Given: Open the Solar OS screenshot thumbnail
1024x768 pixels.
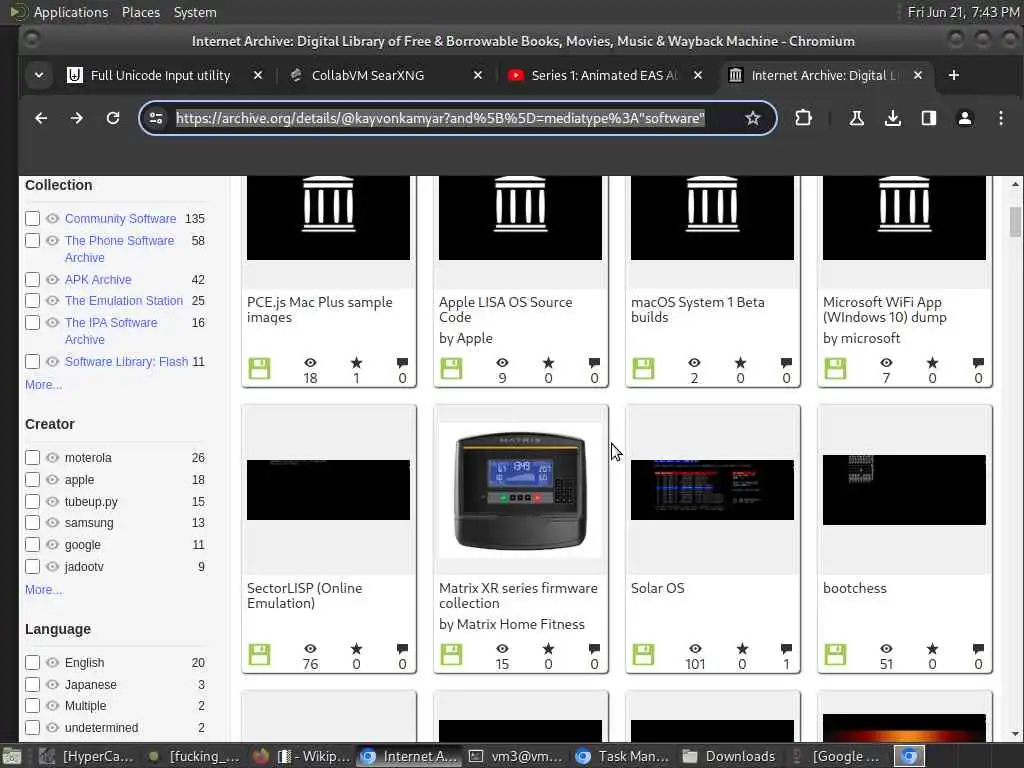Looking at the screenshot, I should (712, 490).
